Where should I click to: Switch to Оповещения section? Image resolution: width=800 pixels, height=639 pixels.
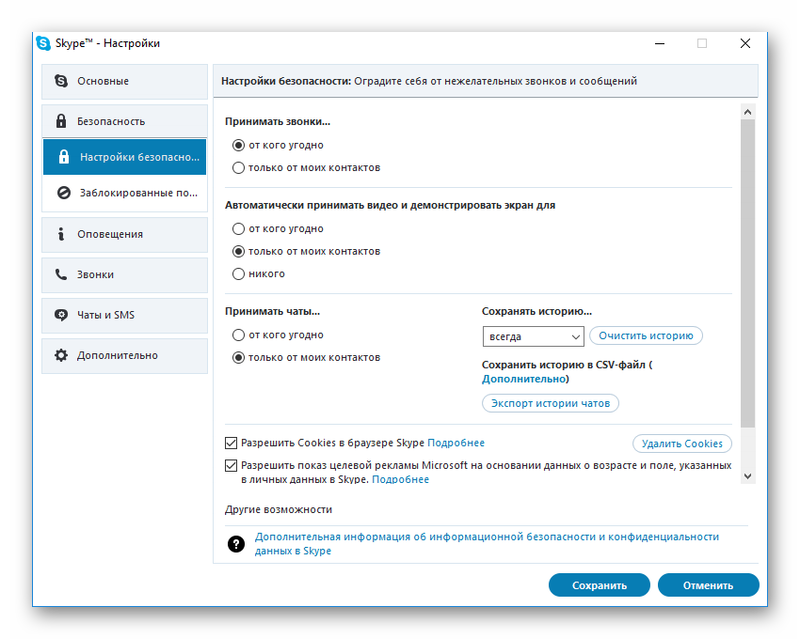pyautogui.click(x=124, y=234)
